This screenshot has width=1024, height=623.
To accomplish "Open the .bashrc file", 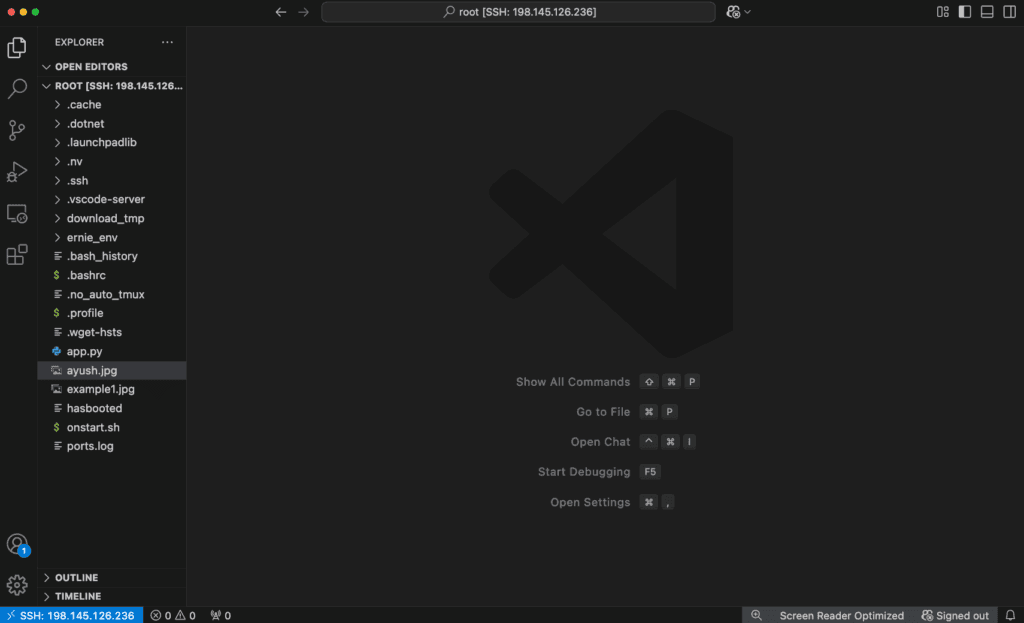I will click(112, 275).
